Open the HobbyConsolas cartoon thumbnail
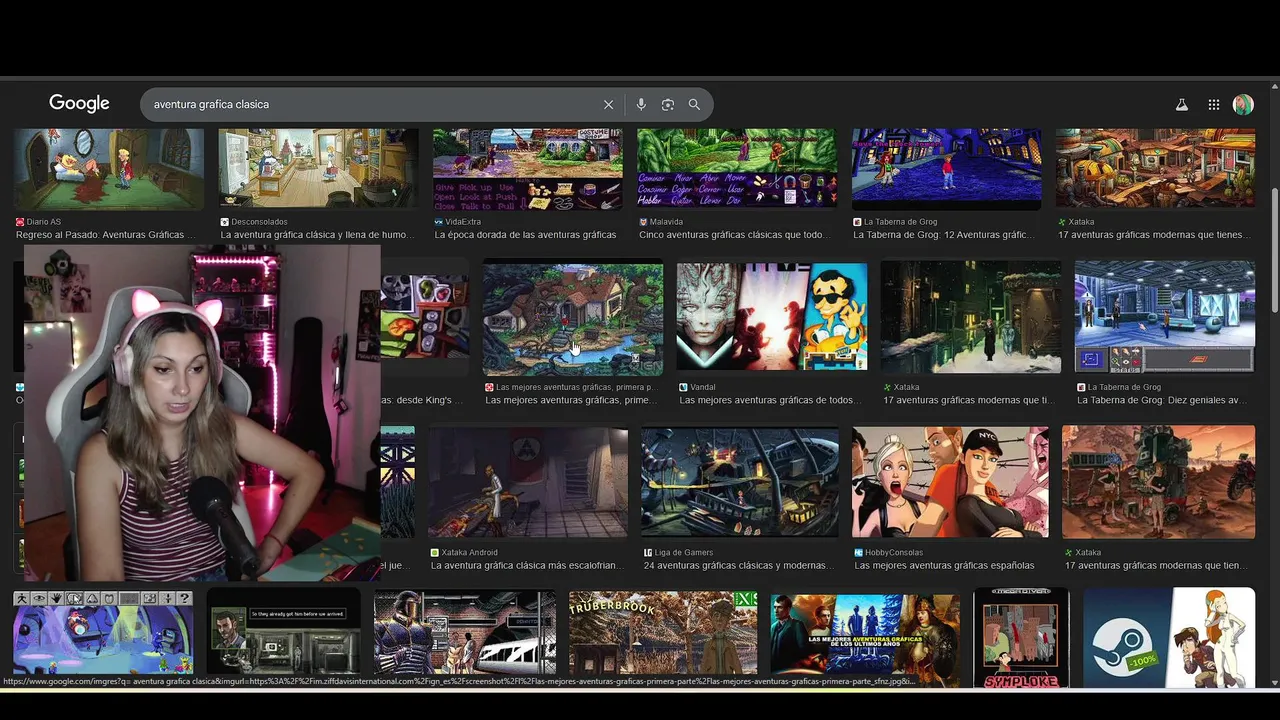The width and height of the screenshot is (1280, 720). point(950,482)
